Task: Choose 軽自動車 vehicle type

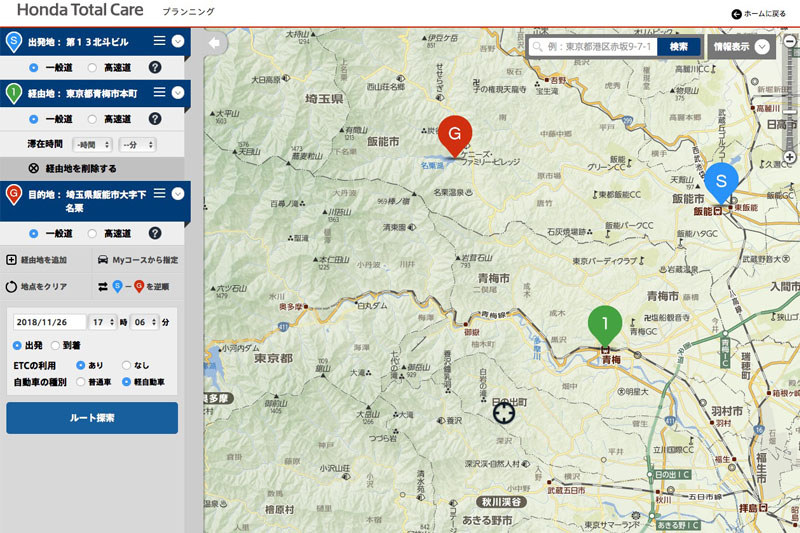Action: point(127,382)
